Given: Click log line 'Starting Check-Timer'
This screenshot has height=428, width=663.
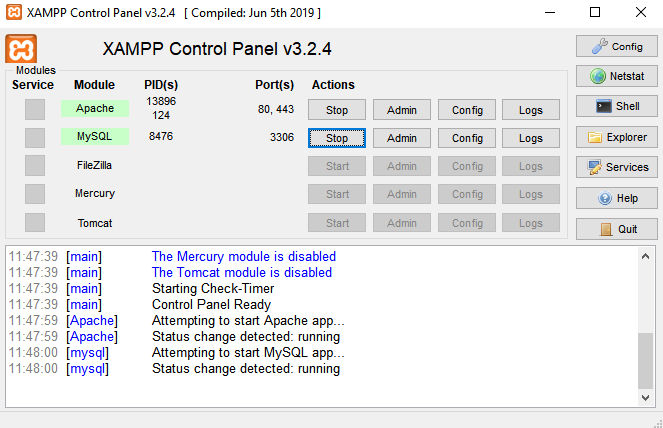Looking at the screenshot, I should coord(213,288).
